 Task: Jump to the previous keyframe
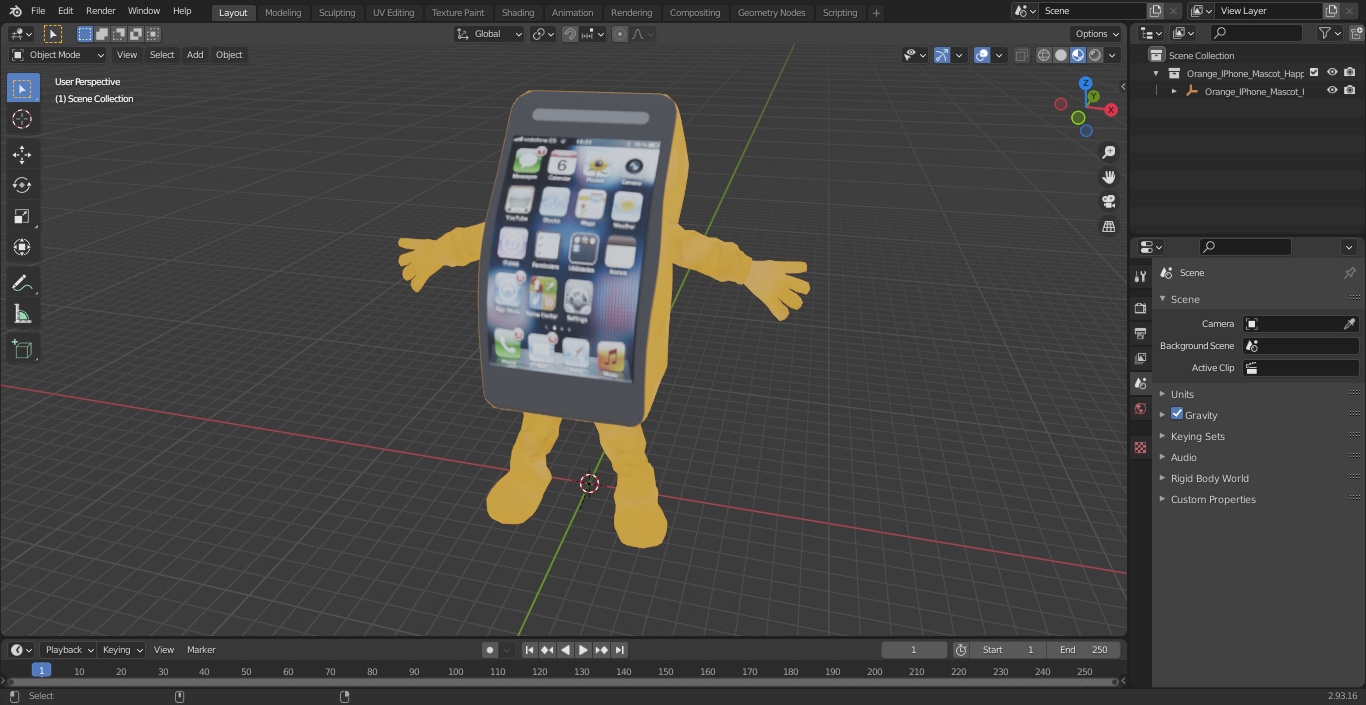coord(548,650)
